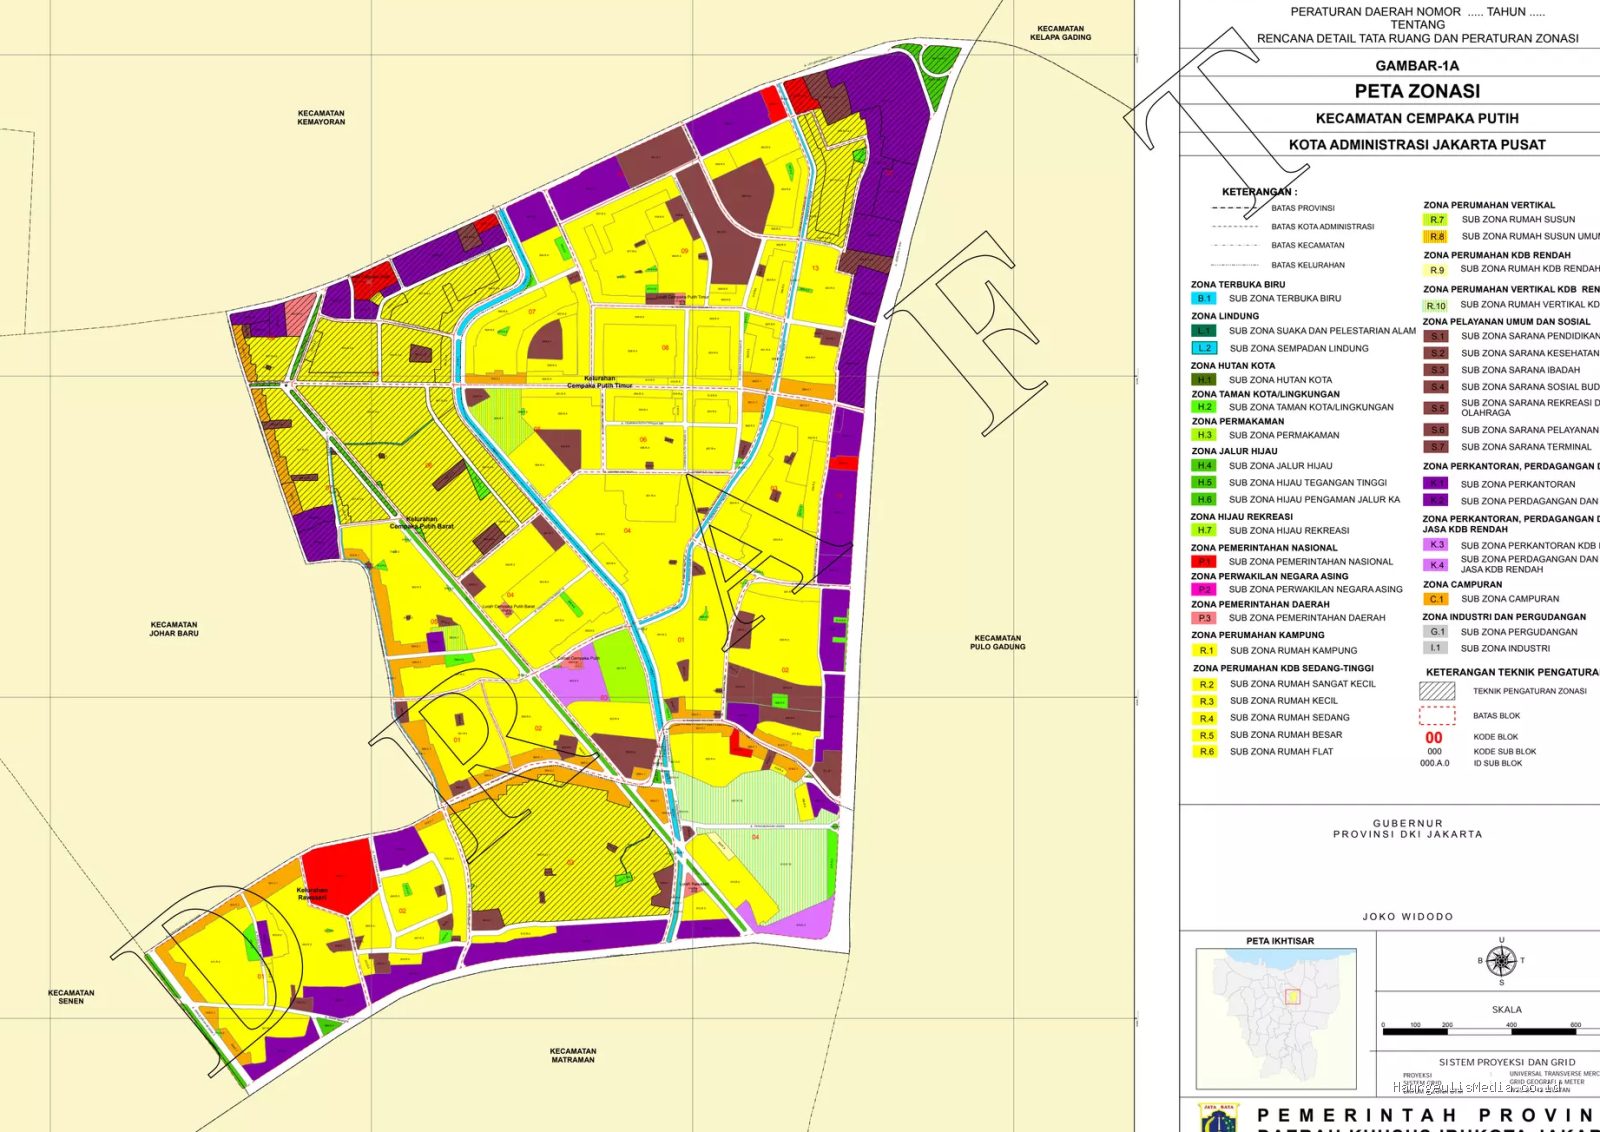Click the 'GAMBAR-1A' heading
Screen dimensions: 1600x1132
pos(1417,66)
